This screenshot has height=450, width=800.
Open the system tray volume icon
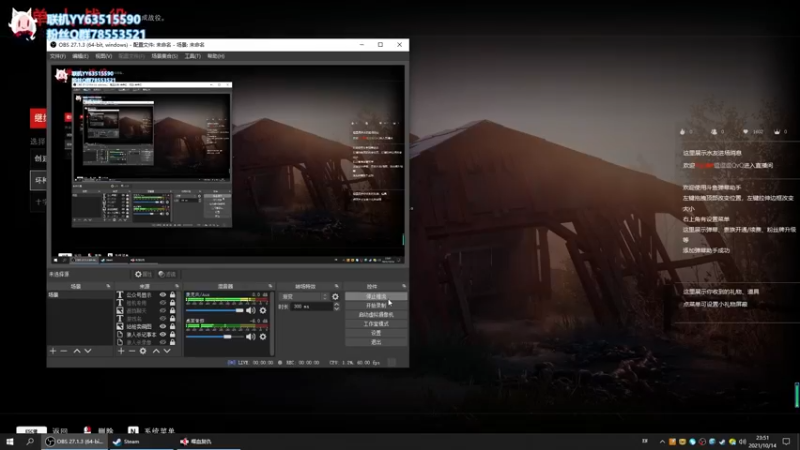tap(742, 442)
